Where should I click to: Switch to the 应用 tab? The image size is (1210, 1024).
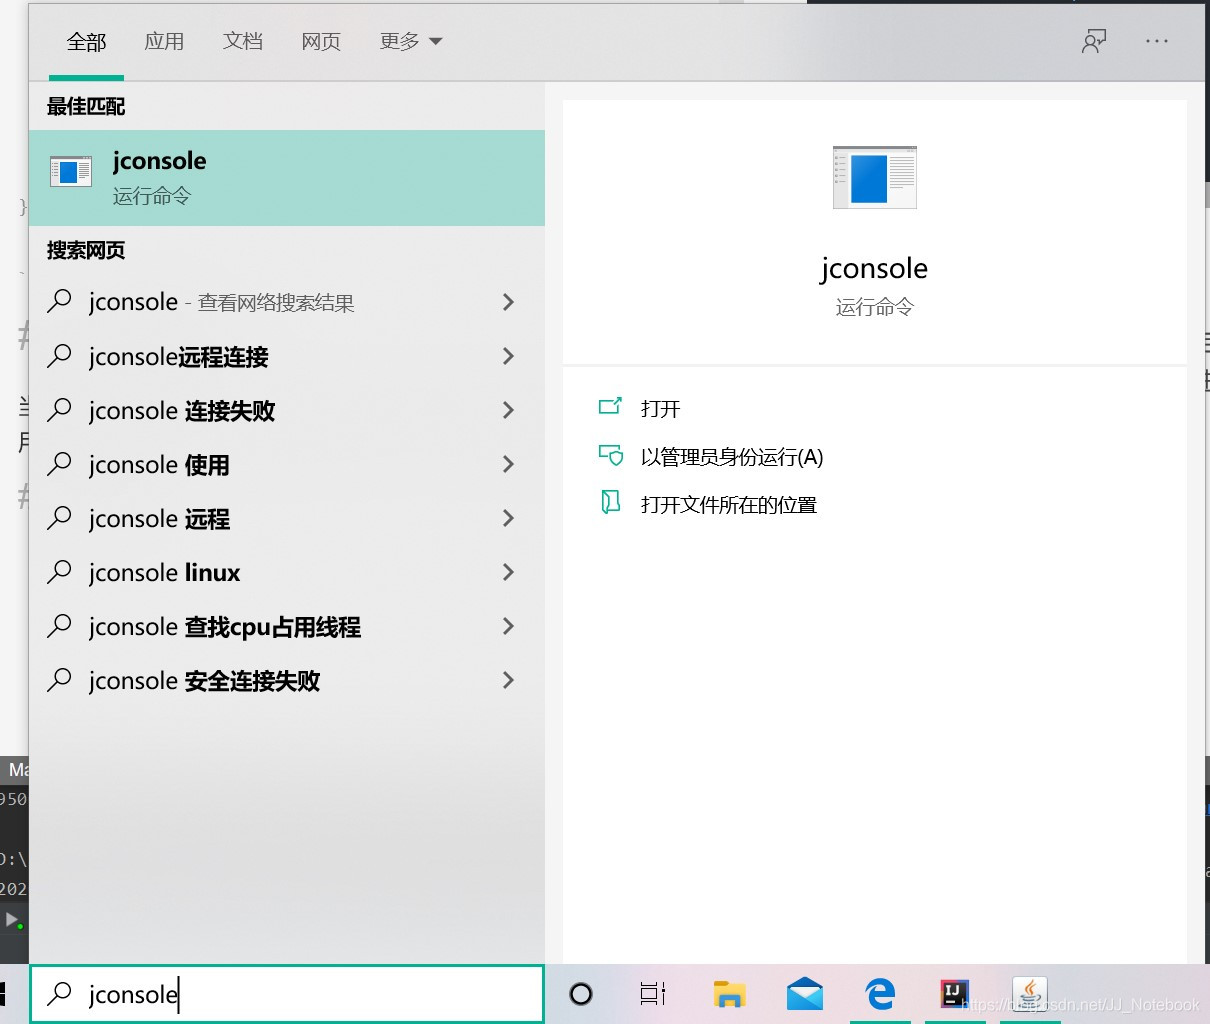pos(164,42)
